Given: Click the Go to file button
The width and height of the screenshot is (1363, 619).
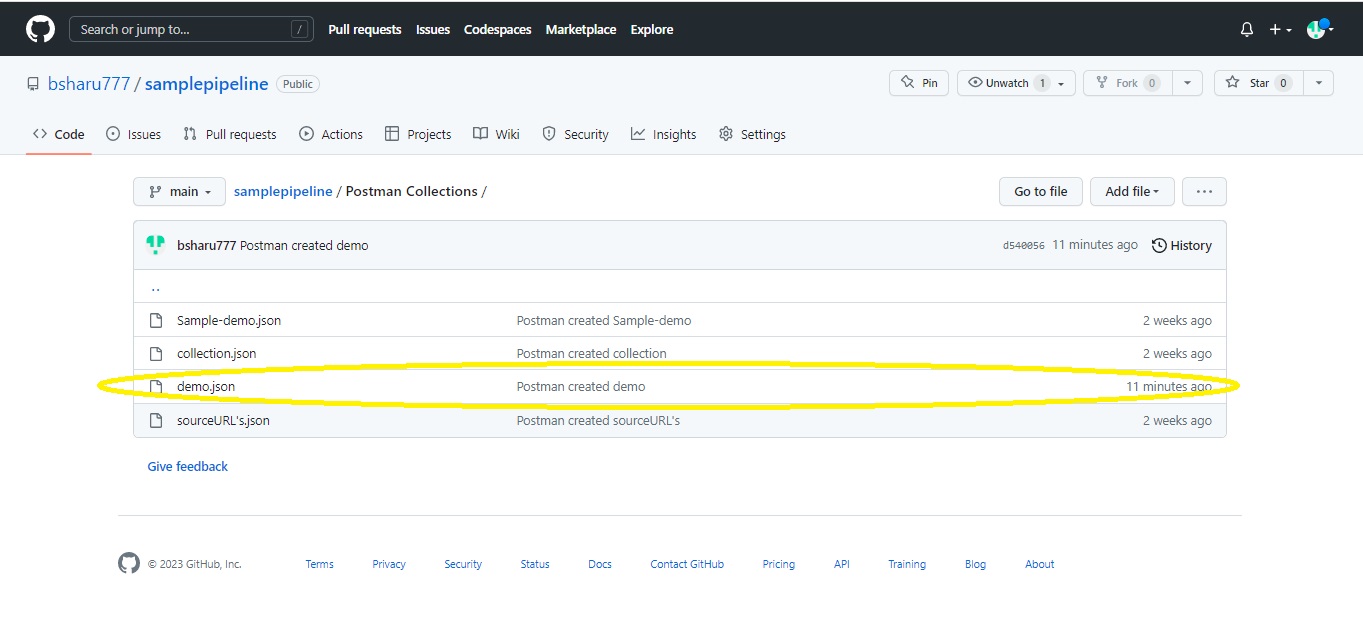Looking at the screenshot, I should [x=1040, y=192].
